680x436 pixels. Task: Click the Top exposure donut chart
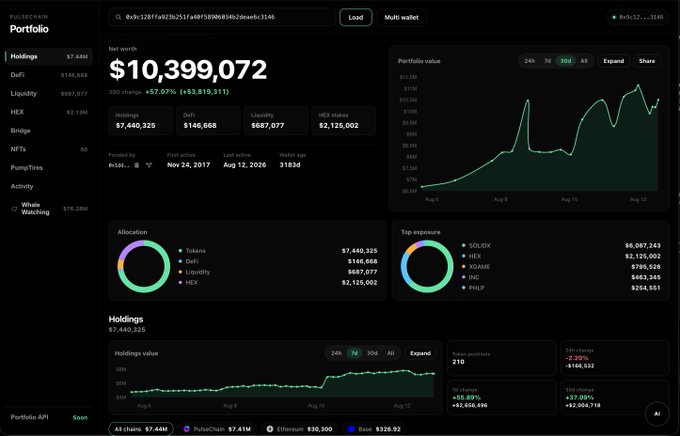point(427,266)
